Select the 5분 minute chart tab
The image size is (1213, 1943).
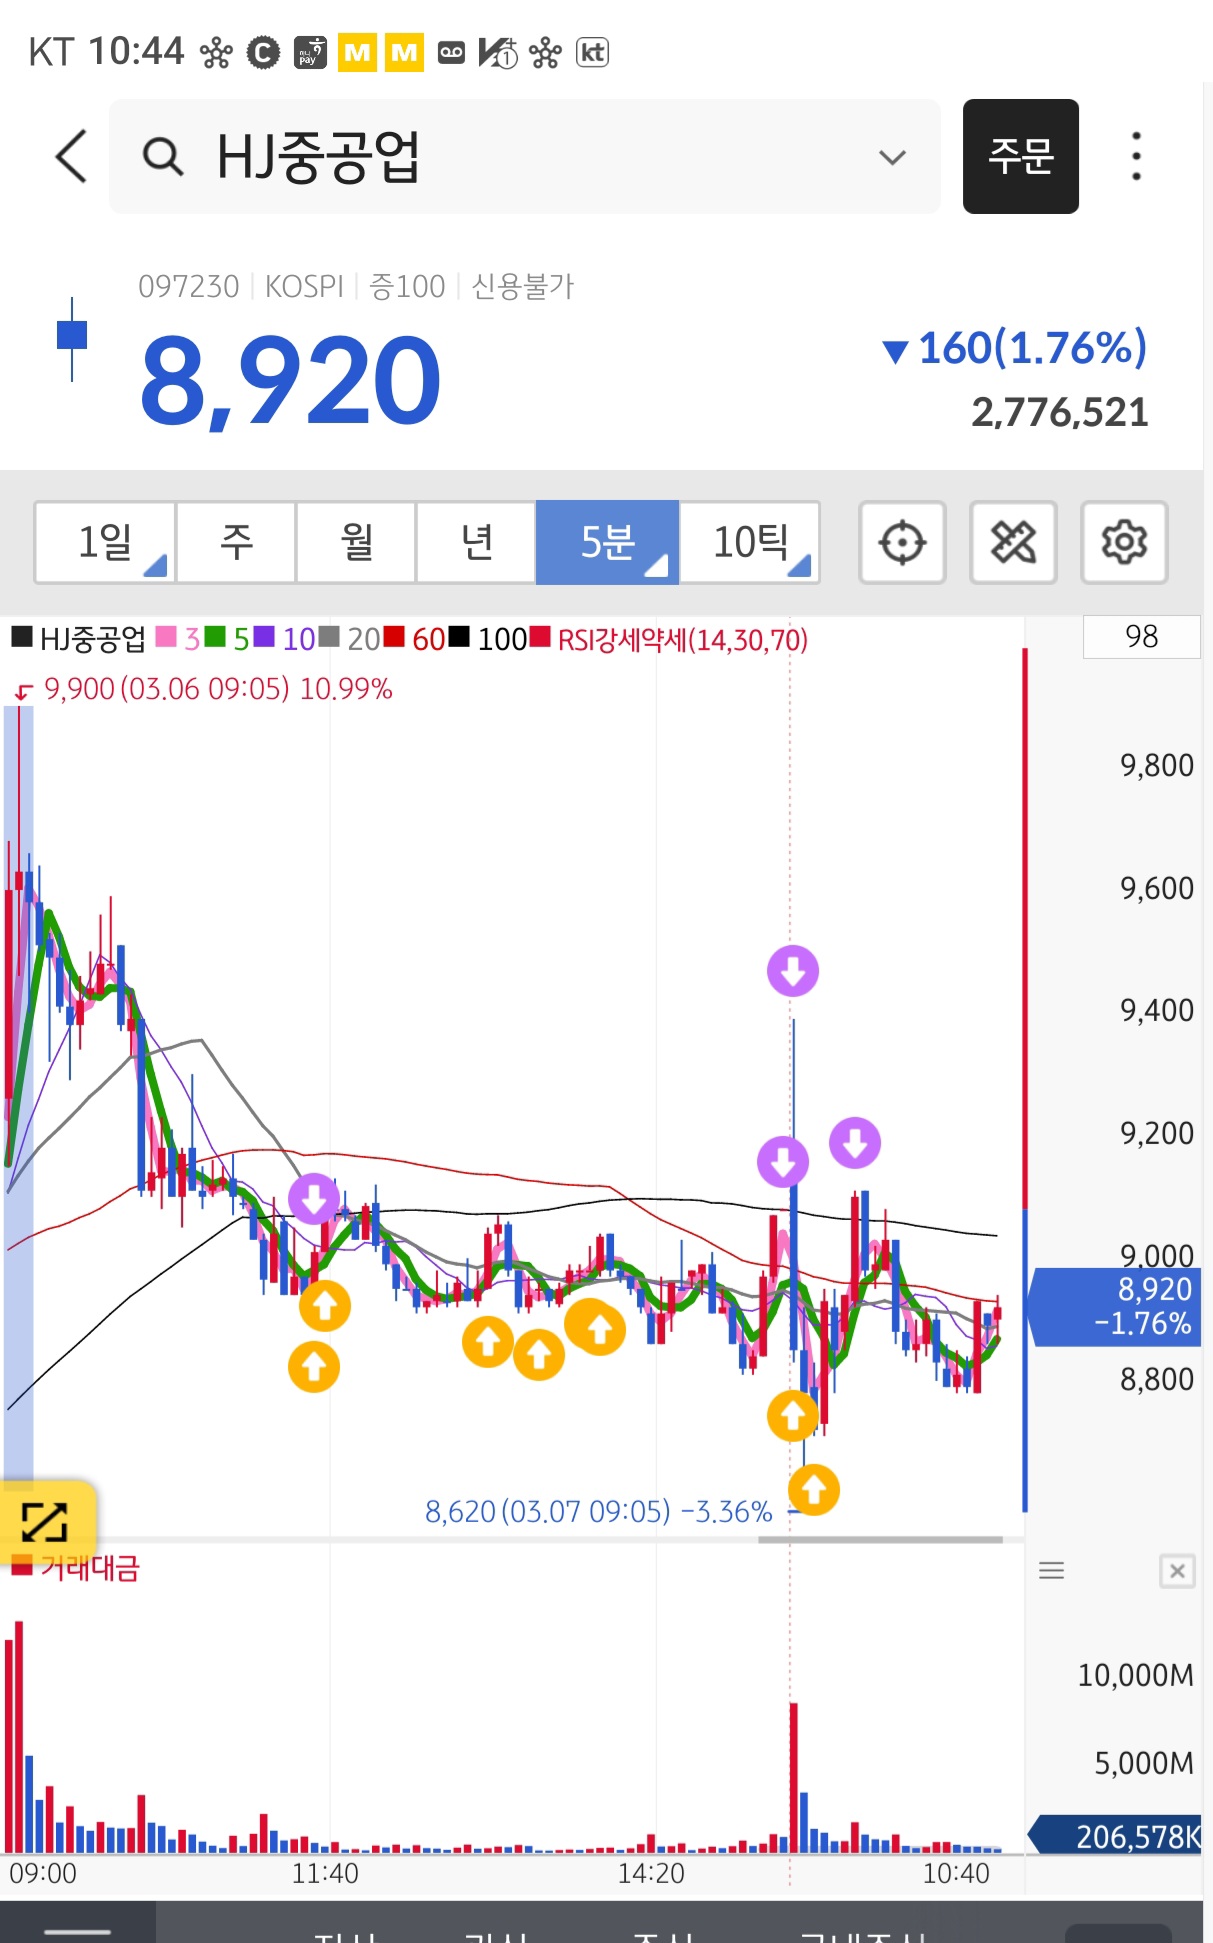pos(607,542)
